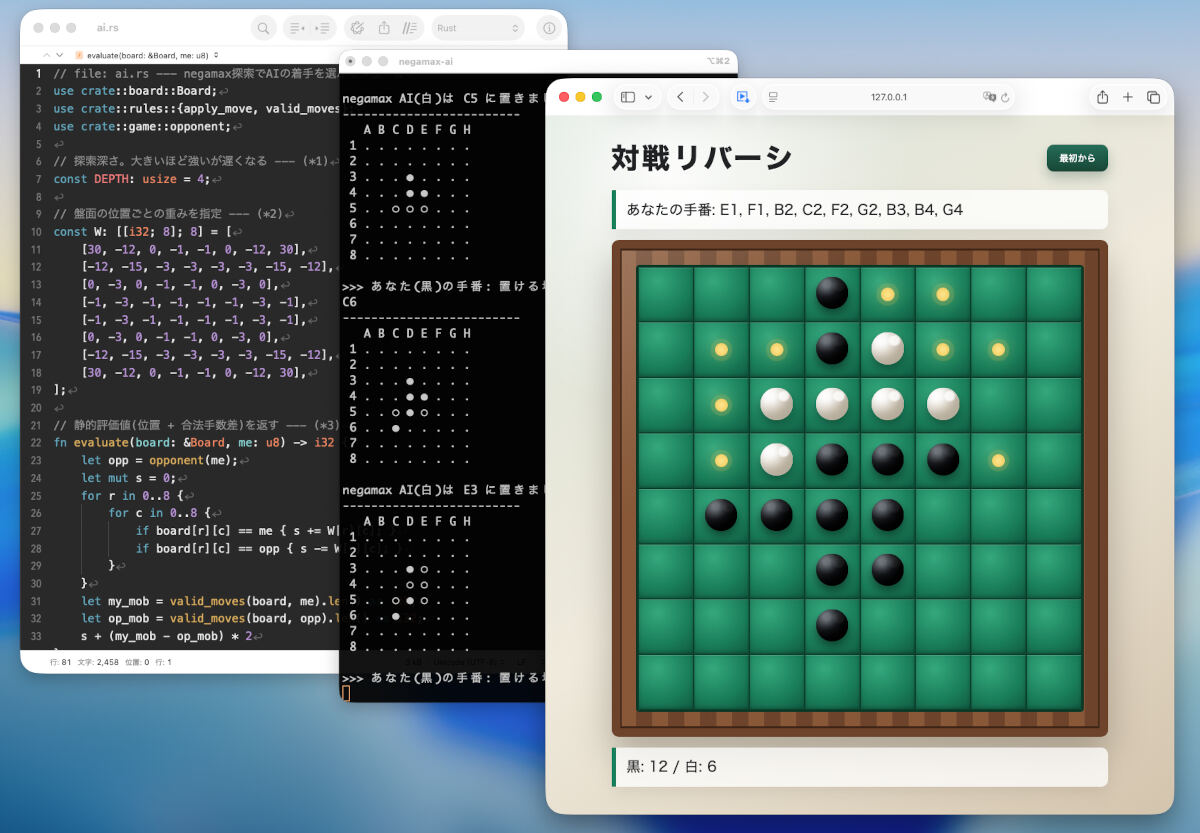Show the Safari tab overview
This screenshot has width=1200, height=833.
(x=1153, y=97)
